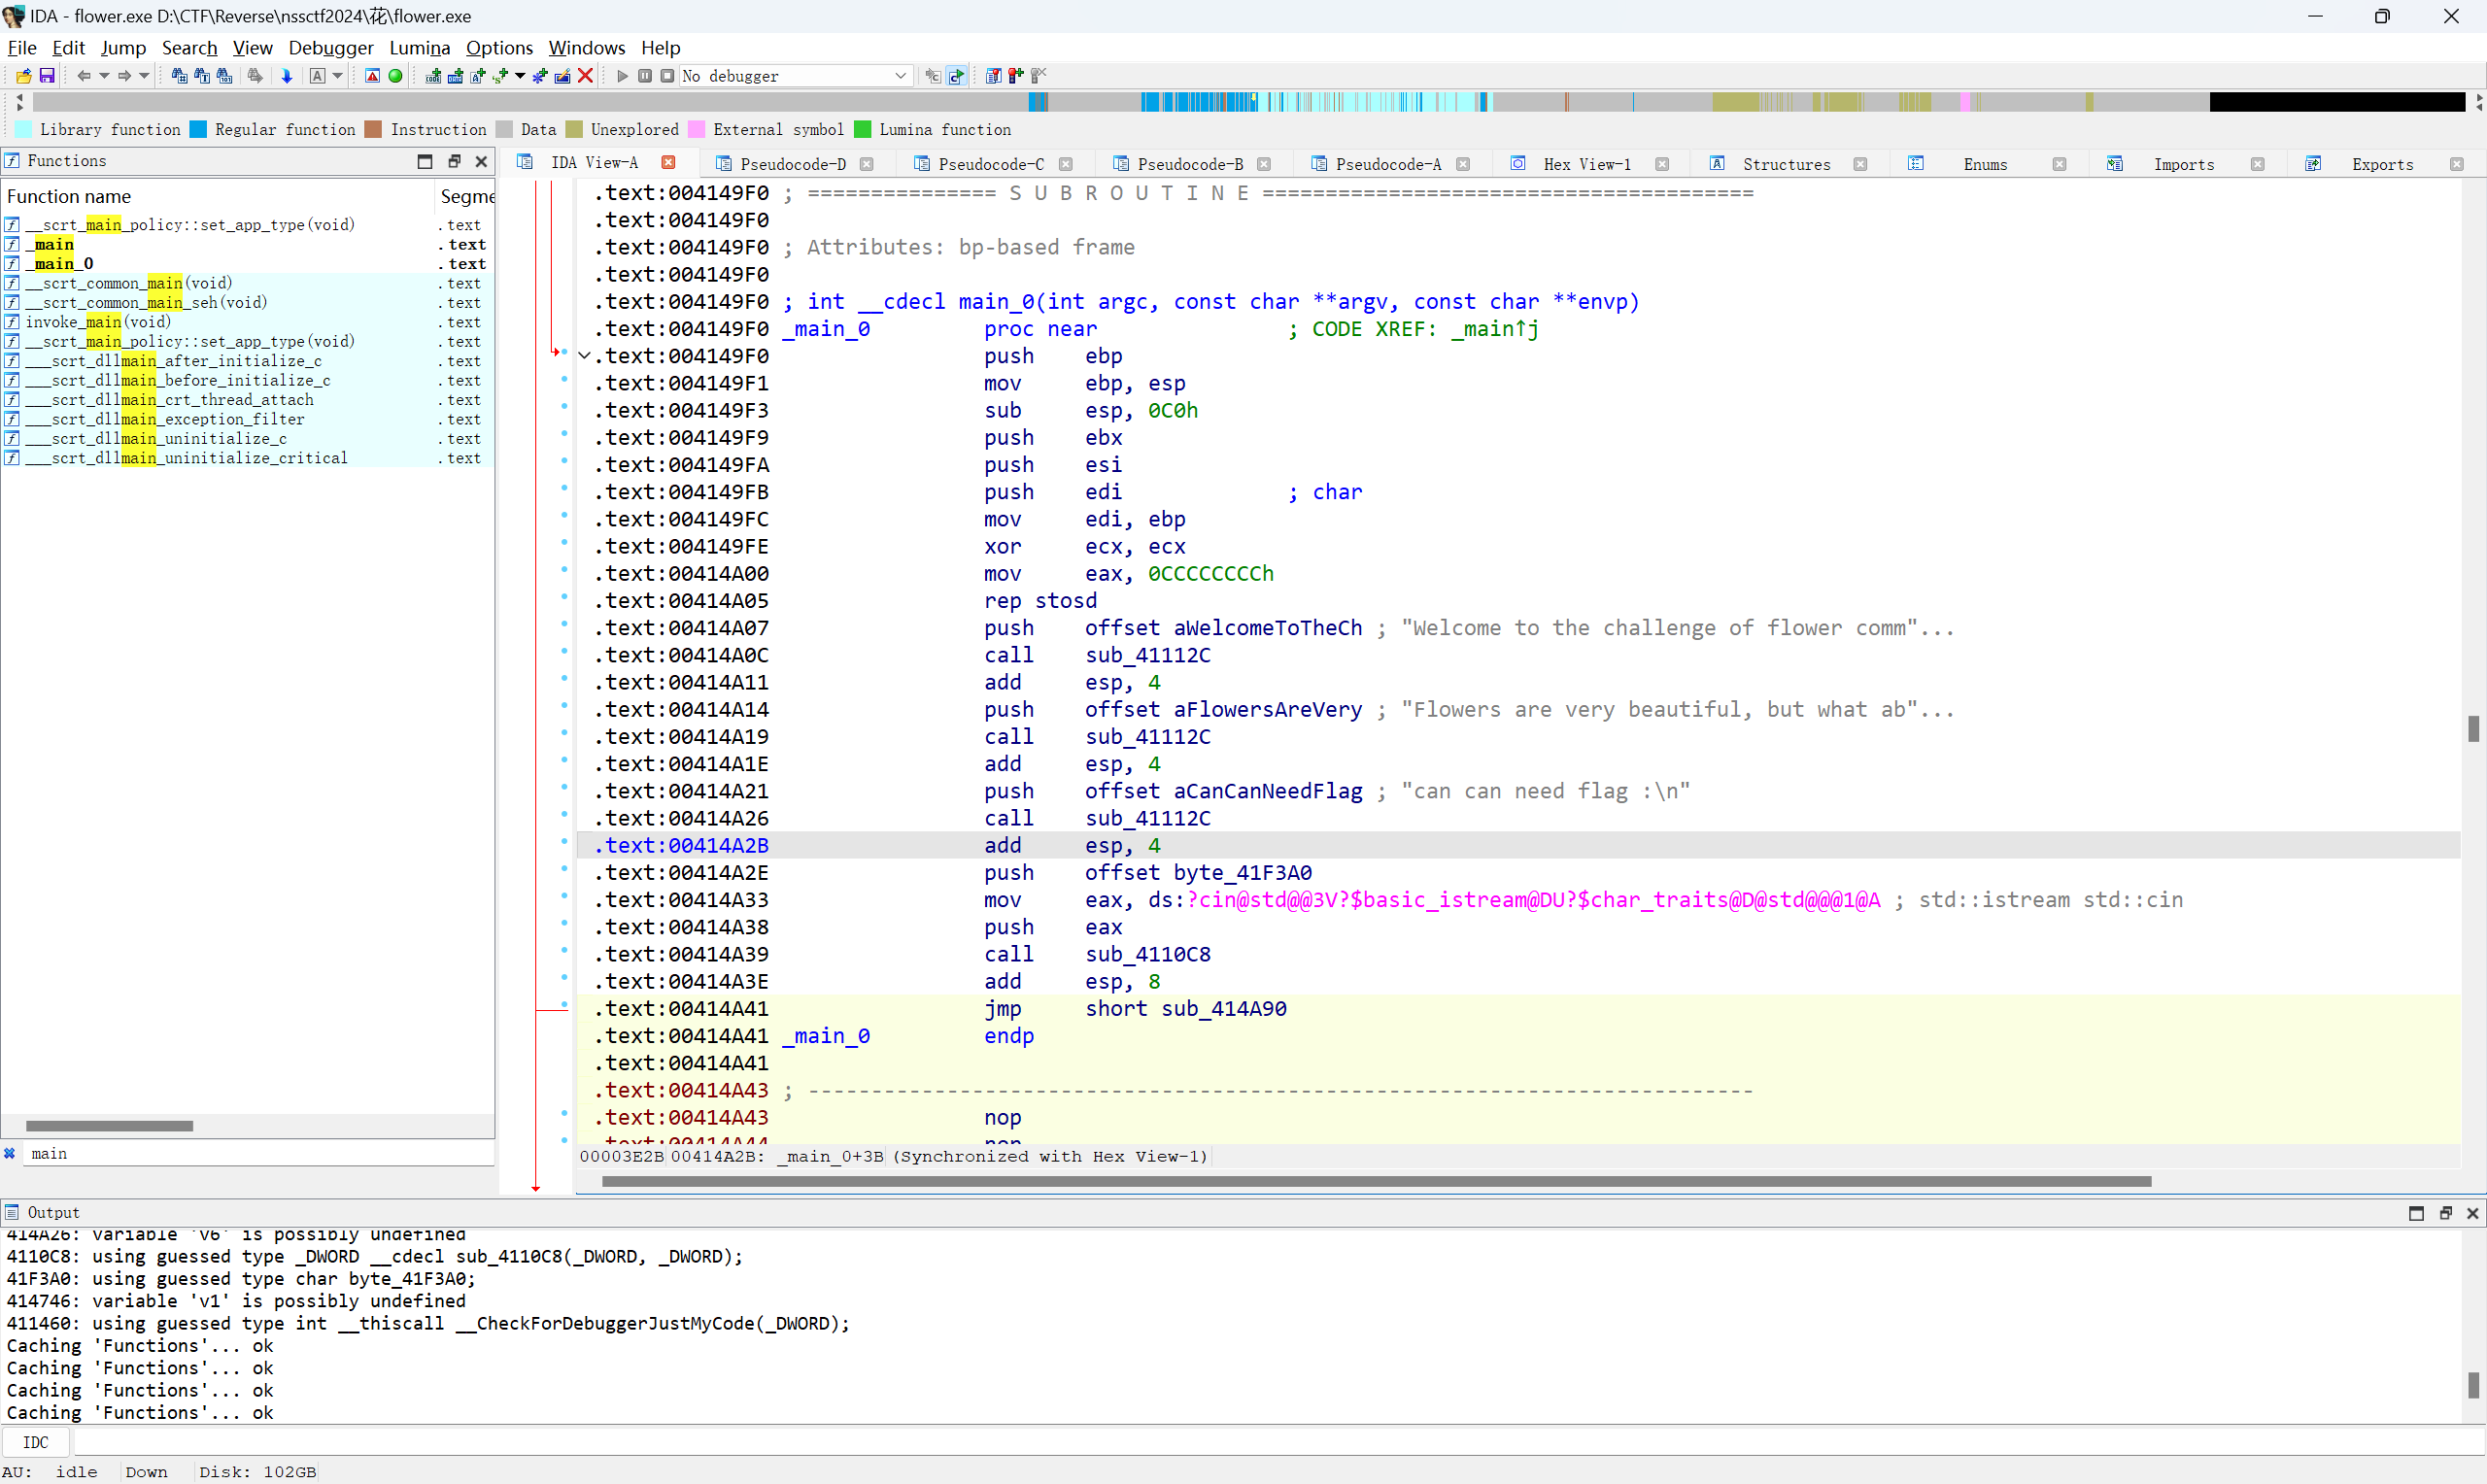Switch to the Pseudocode-A tab
Screen dimensions: 2487x1484
1388,164
